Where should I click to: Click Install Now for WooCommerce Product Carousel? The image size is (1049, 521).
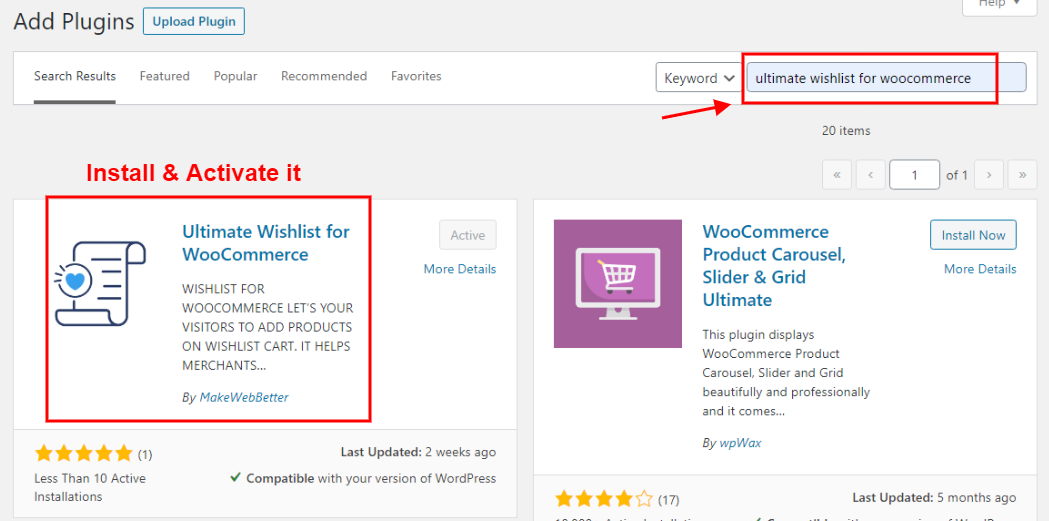(973, 235)
